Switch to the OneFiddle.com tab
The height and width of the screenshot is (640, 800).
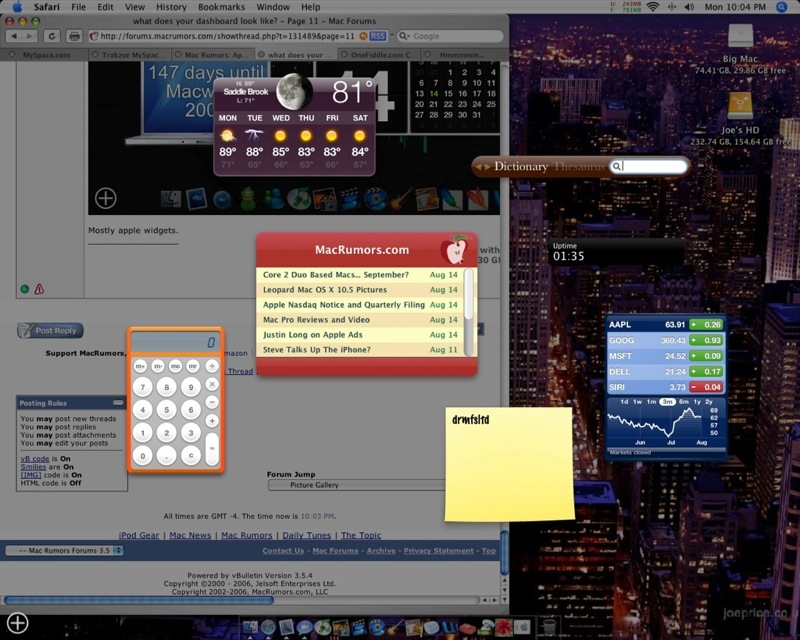381,55
